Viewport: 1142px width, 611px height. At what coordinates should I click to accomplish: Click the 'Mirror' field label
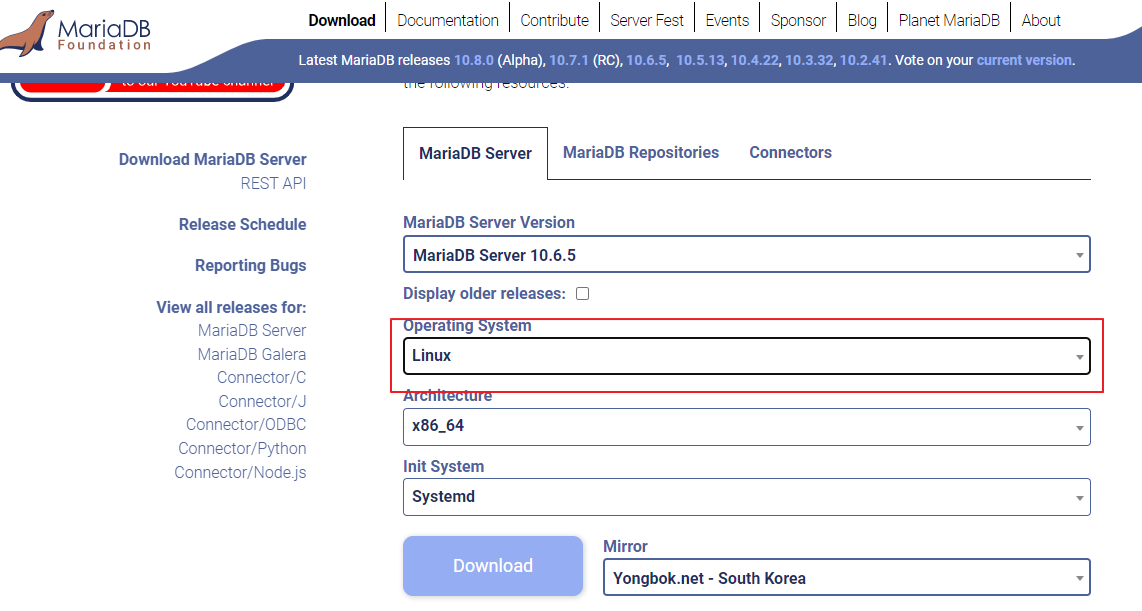[626, 546]
